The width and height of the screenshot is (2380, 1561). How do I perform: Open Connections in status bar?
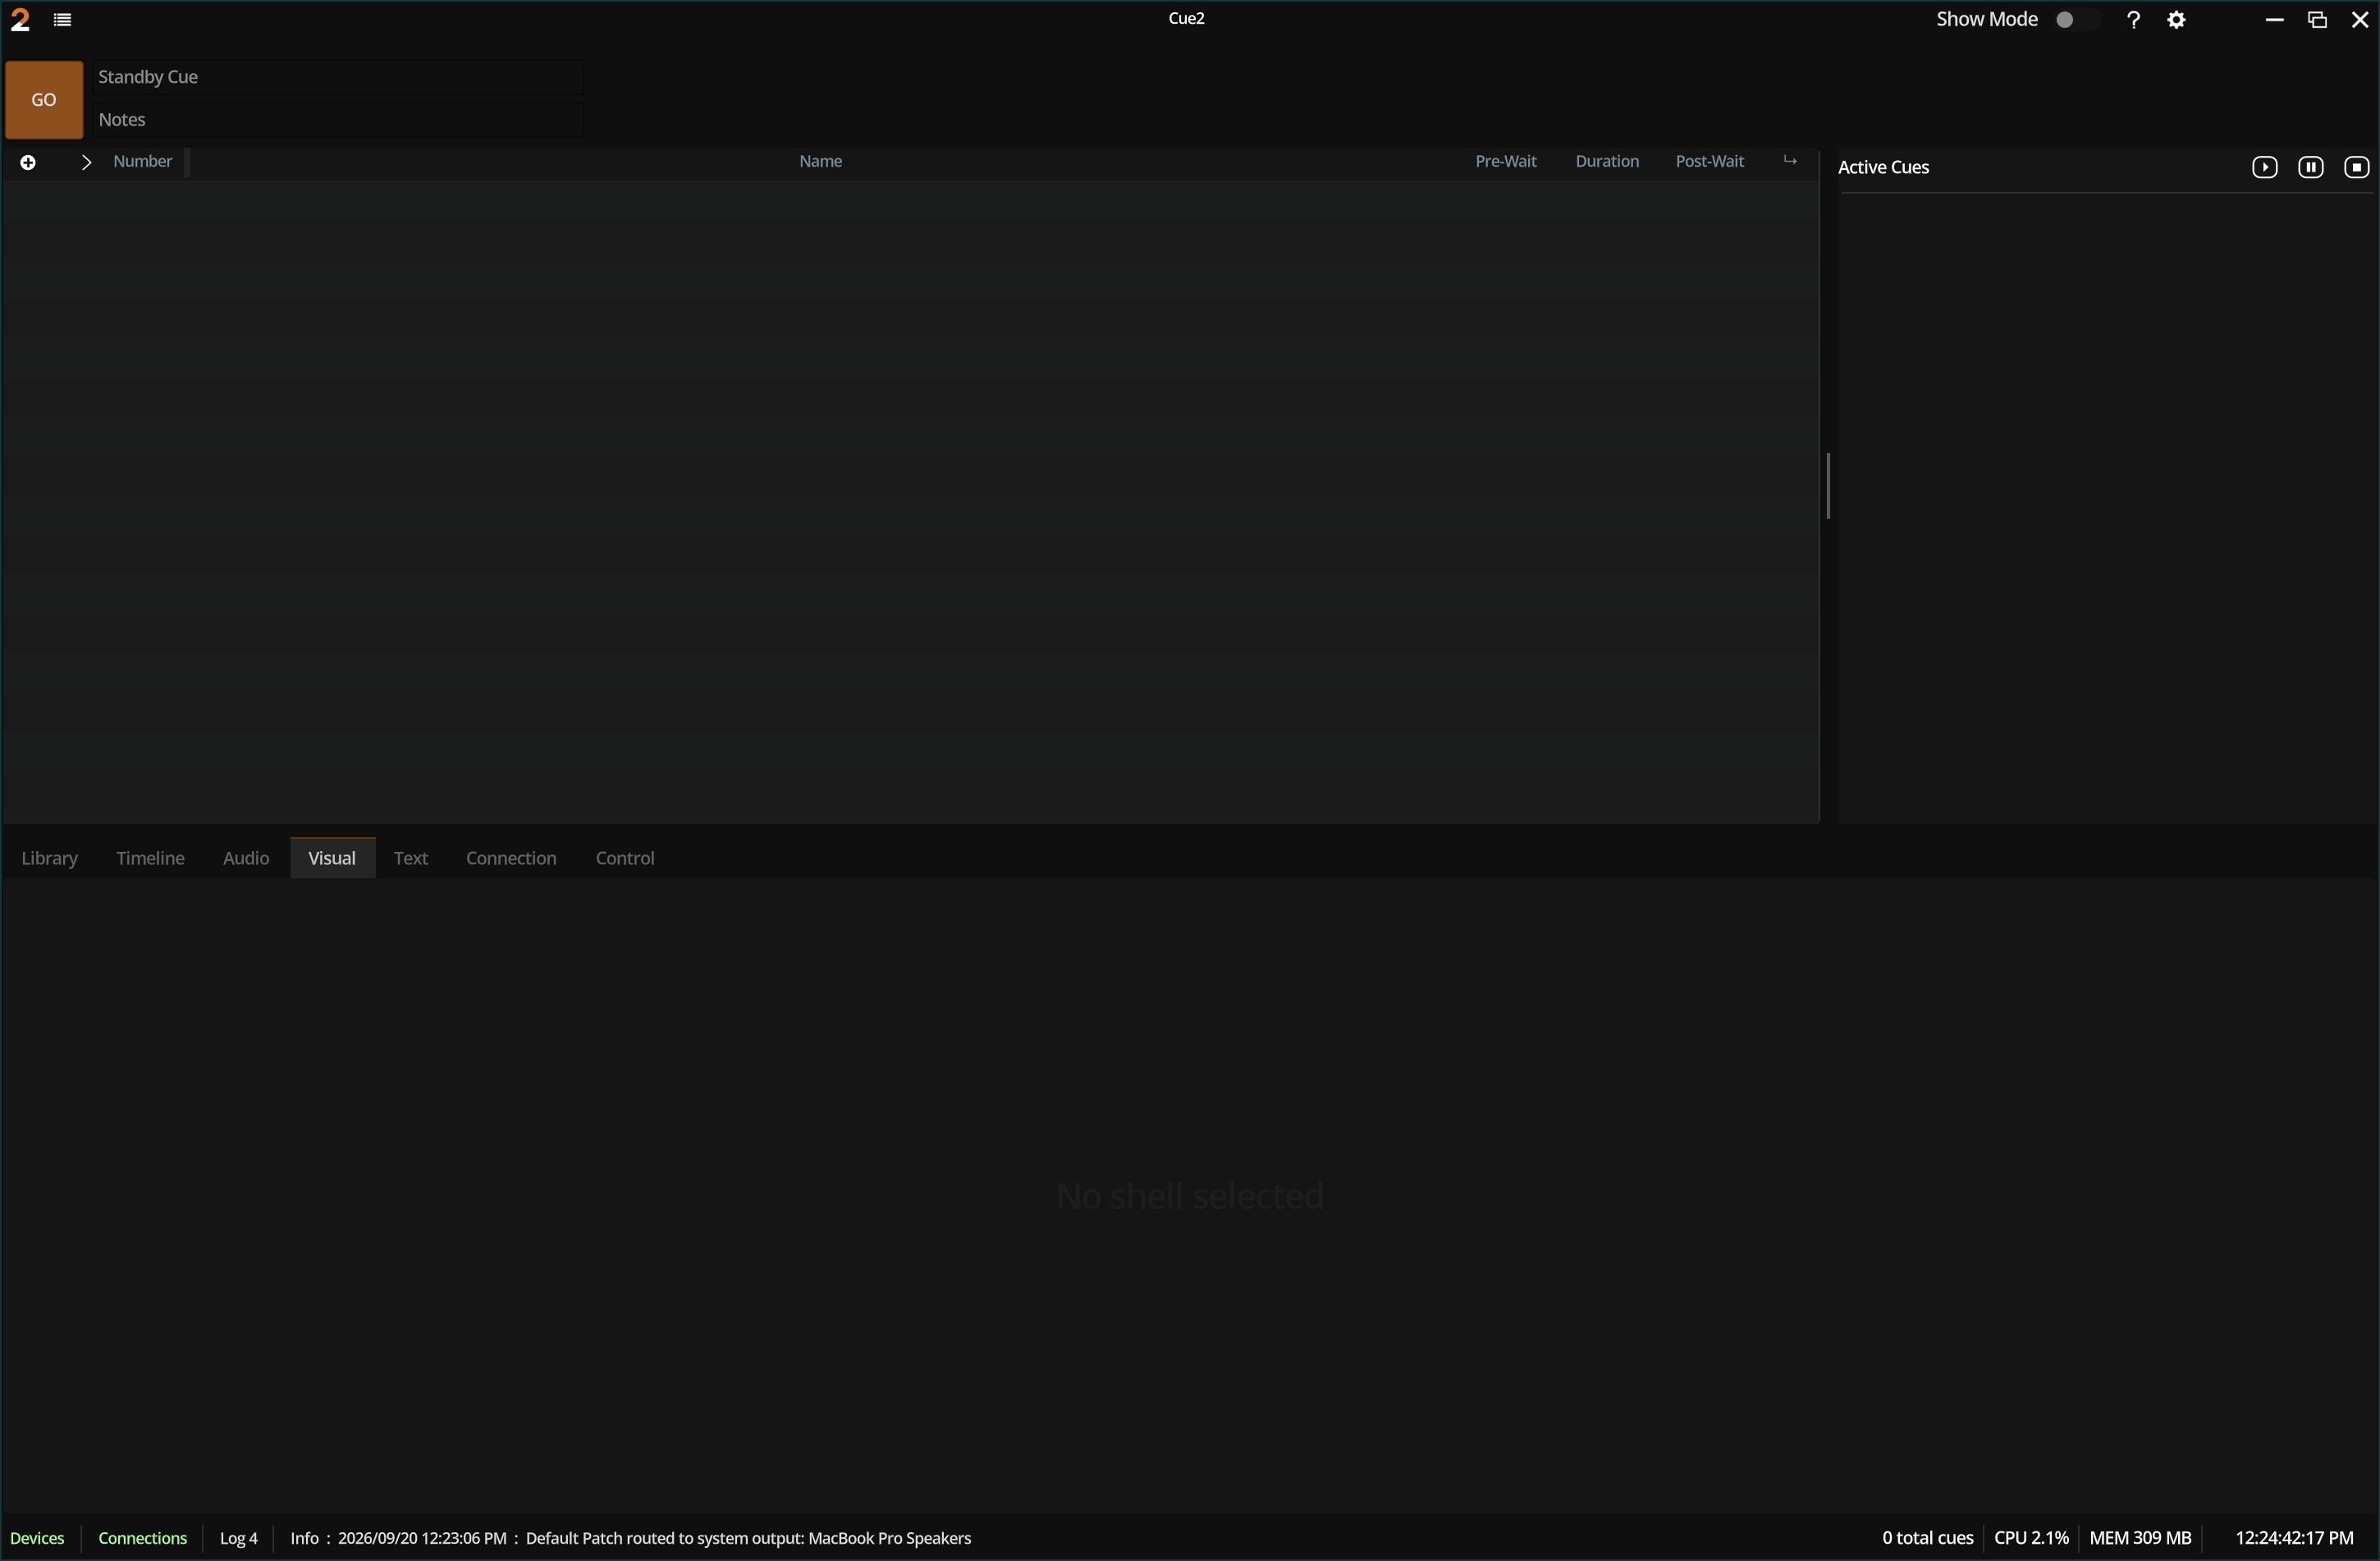coord(142,1538)
